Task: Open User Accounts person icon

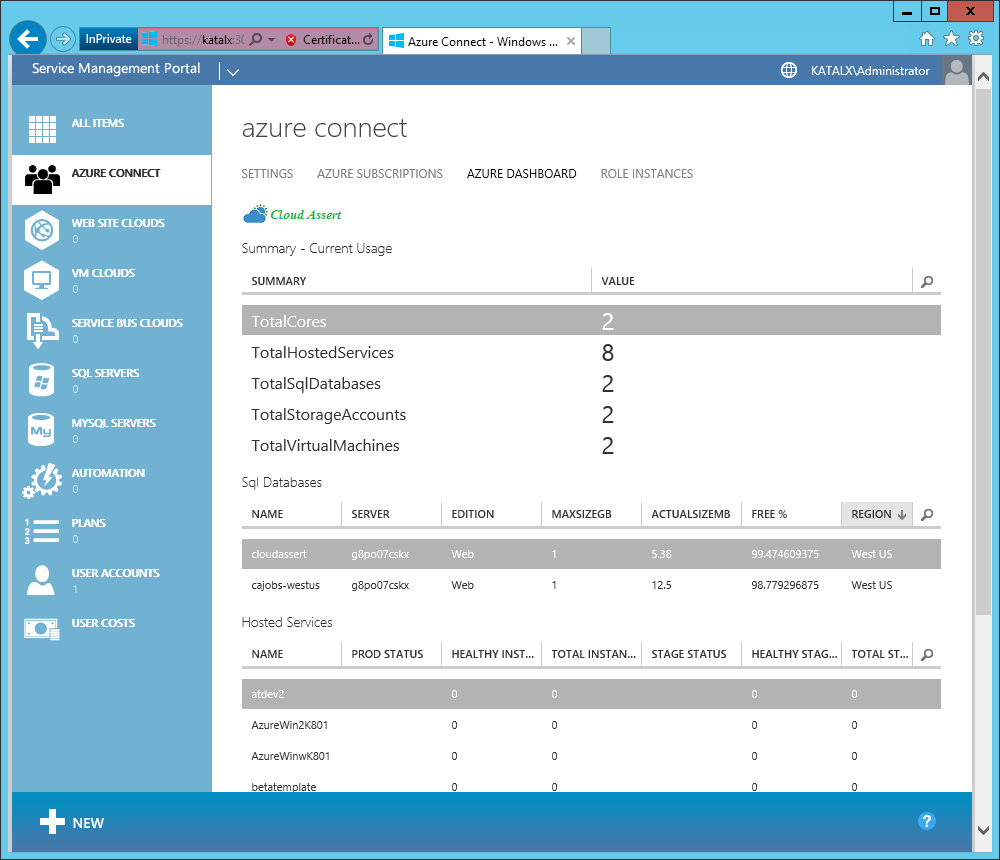Action: (41, 580)
